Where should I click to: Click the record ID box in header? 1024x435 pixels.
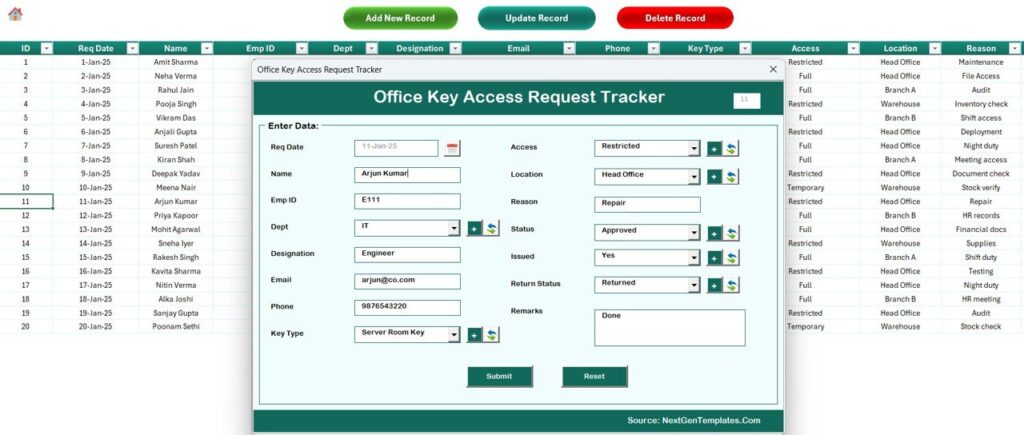tap(746, 101)
